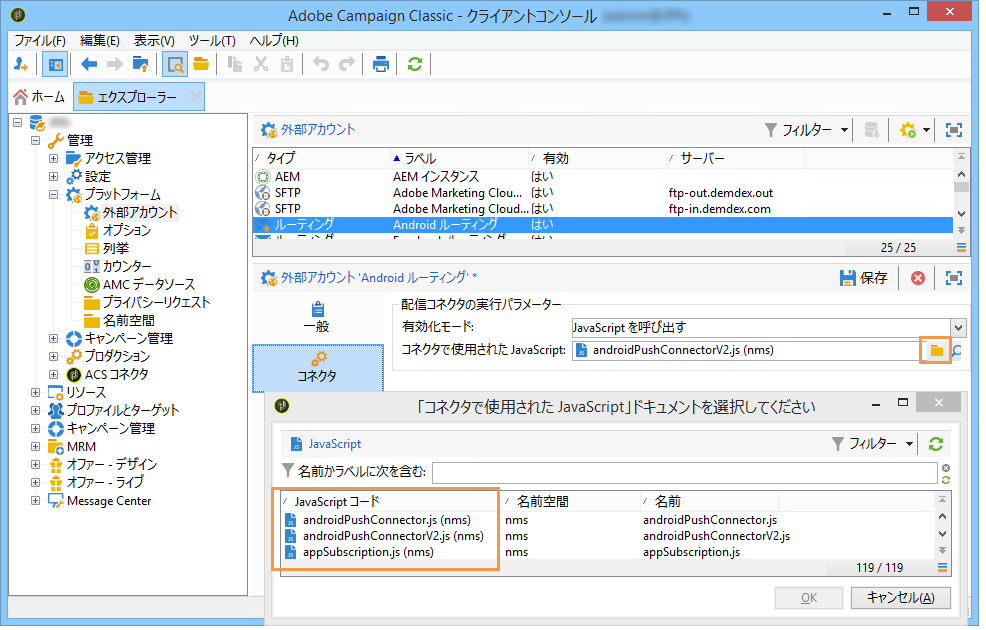Switch to the ホーム tab

coord(40,97)
